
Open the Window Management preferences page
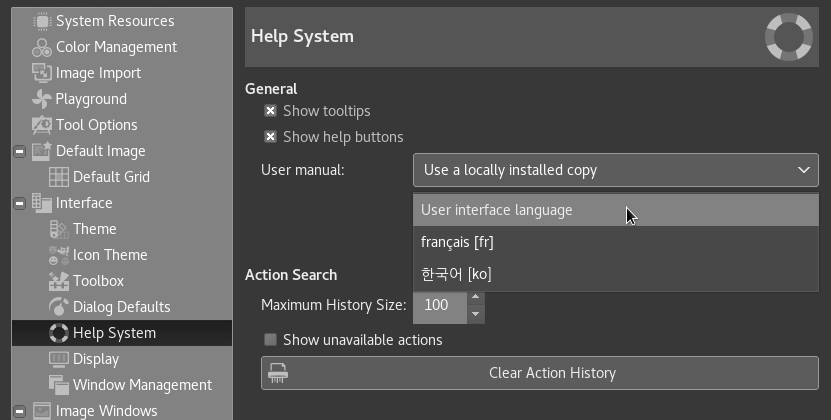tap(142, 385)
